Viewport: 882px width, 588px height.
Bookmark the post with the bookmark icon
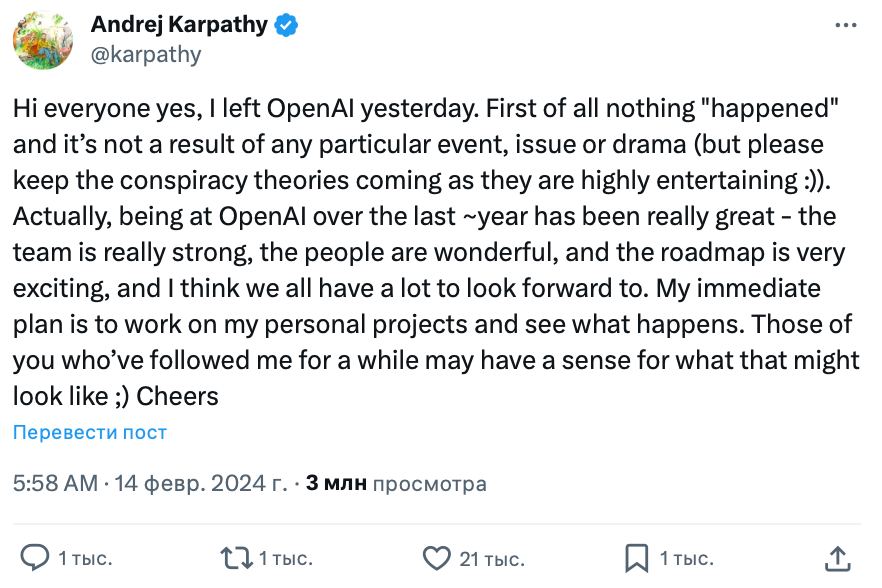pos(636,558)
